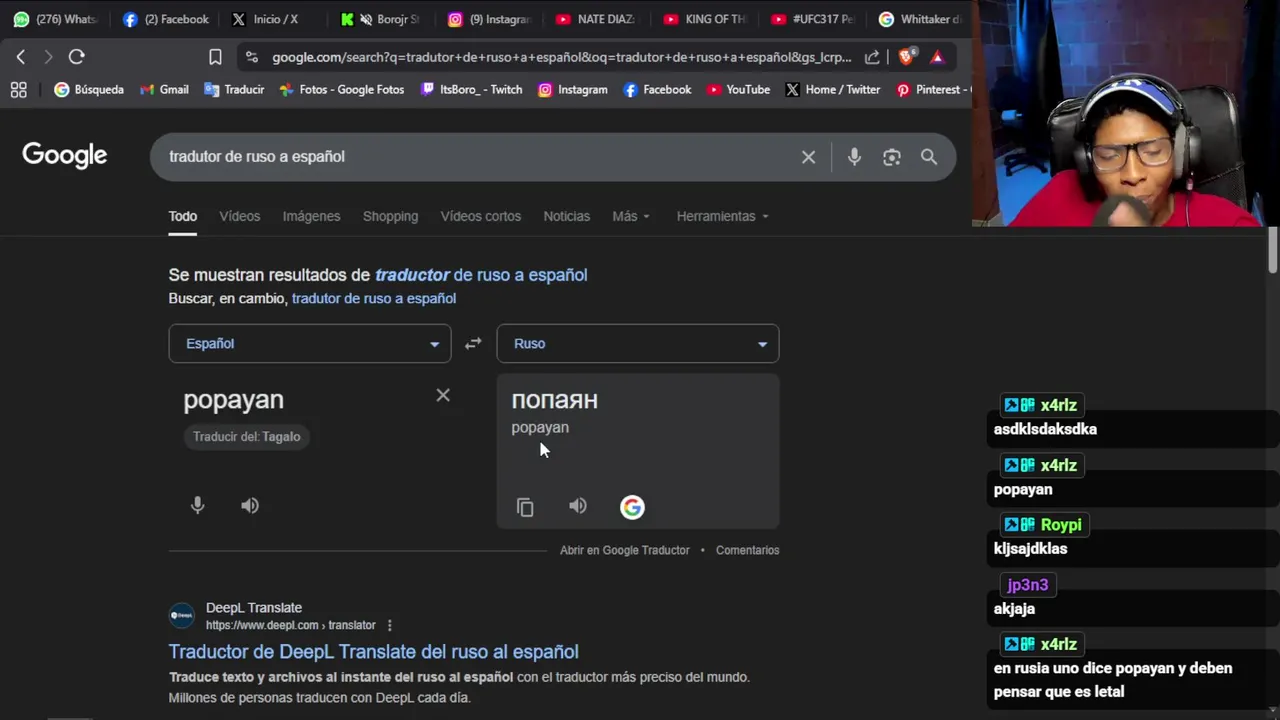Open Pinterest bookmark
Screen dimensions: 1280x720
[934, 90]
